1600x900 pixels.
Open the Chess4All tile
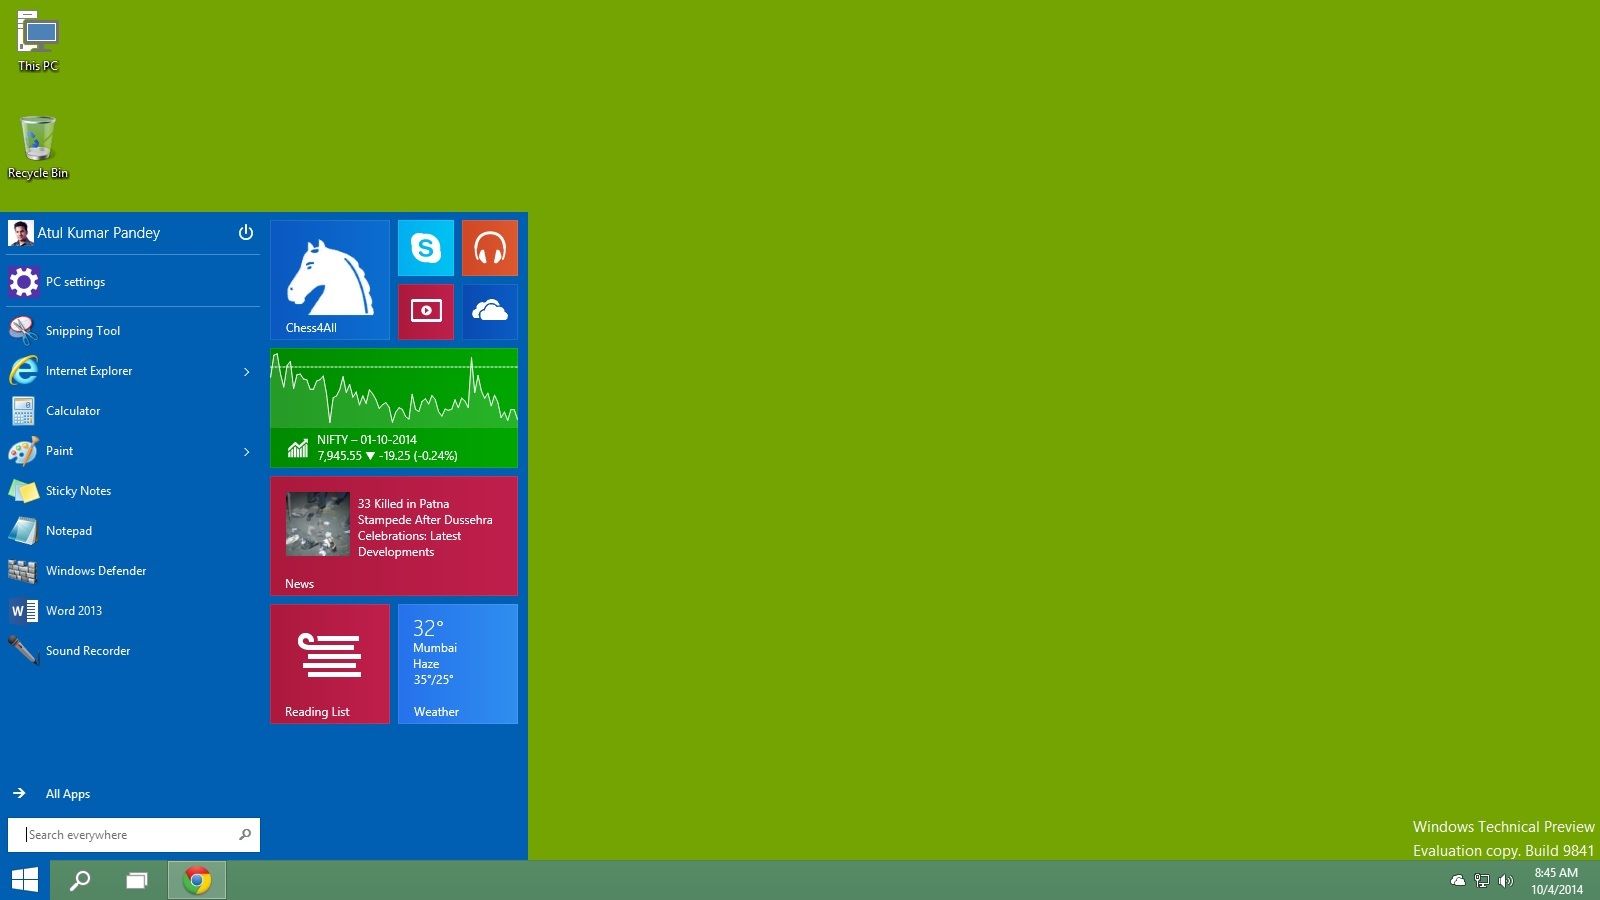coord(330,280)
